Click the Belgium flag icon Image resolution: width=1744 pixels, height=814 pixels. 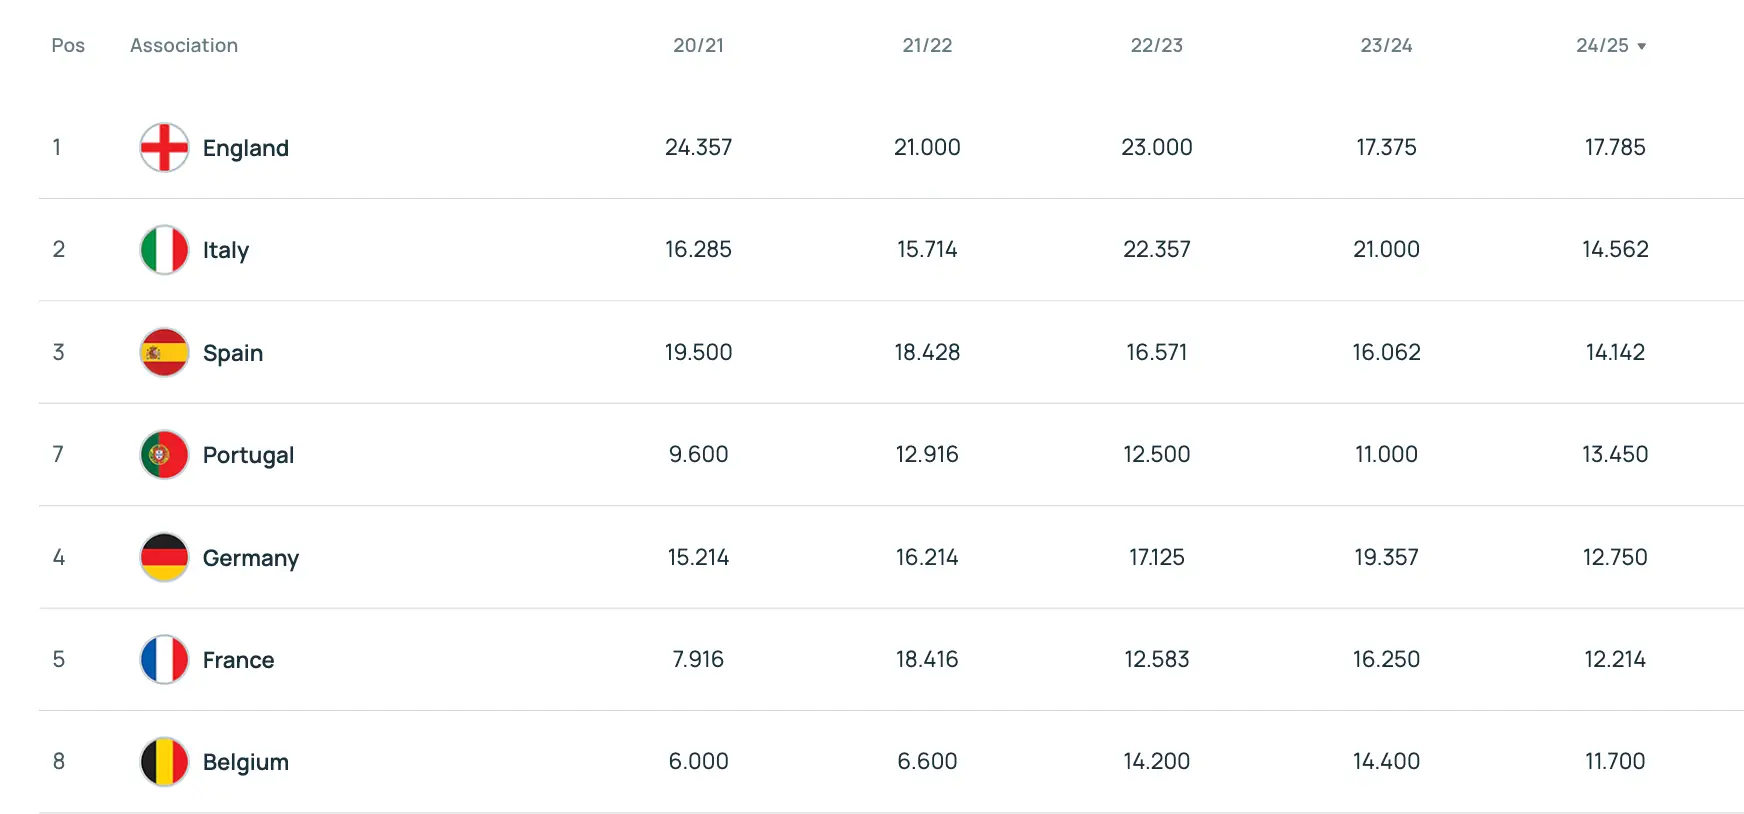coord(164,762)
